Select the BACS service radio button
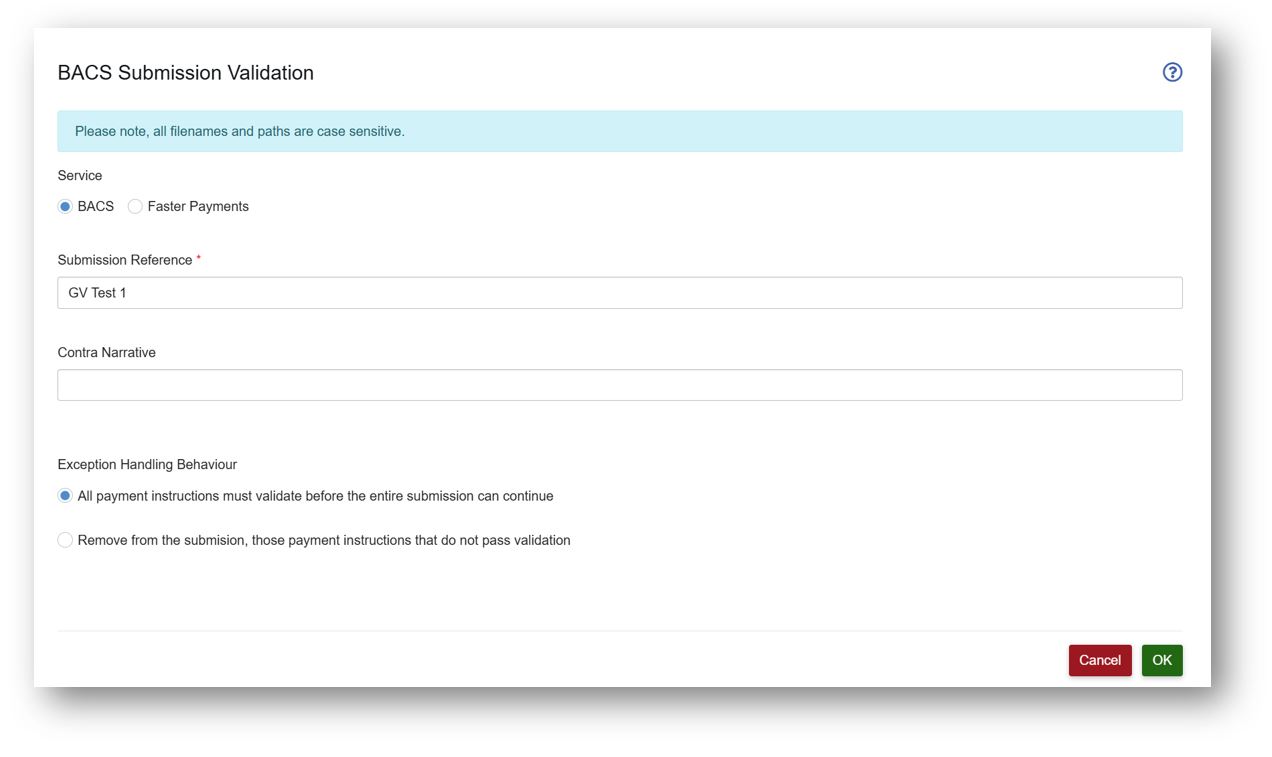The image size is (1272, 757). (65, 206)
